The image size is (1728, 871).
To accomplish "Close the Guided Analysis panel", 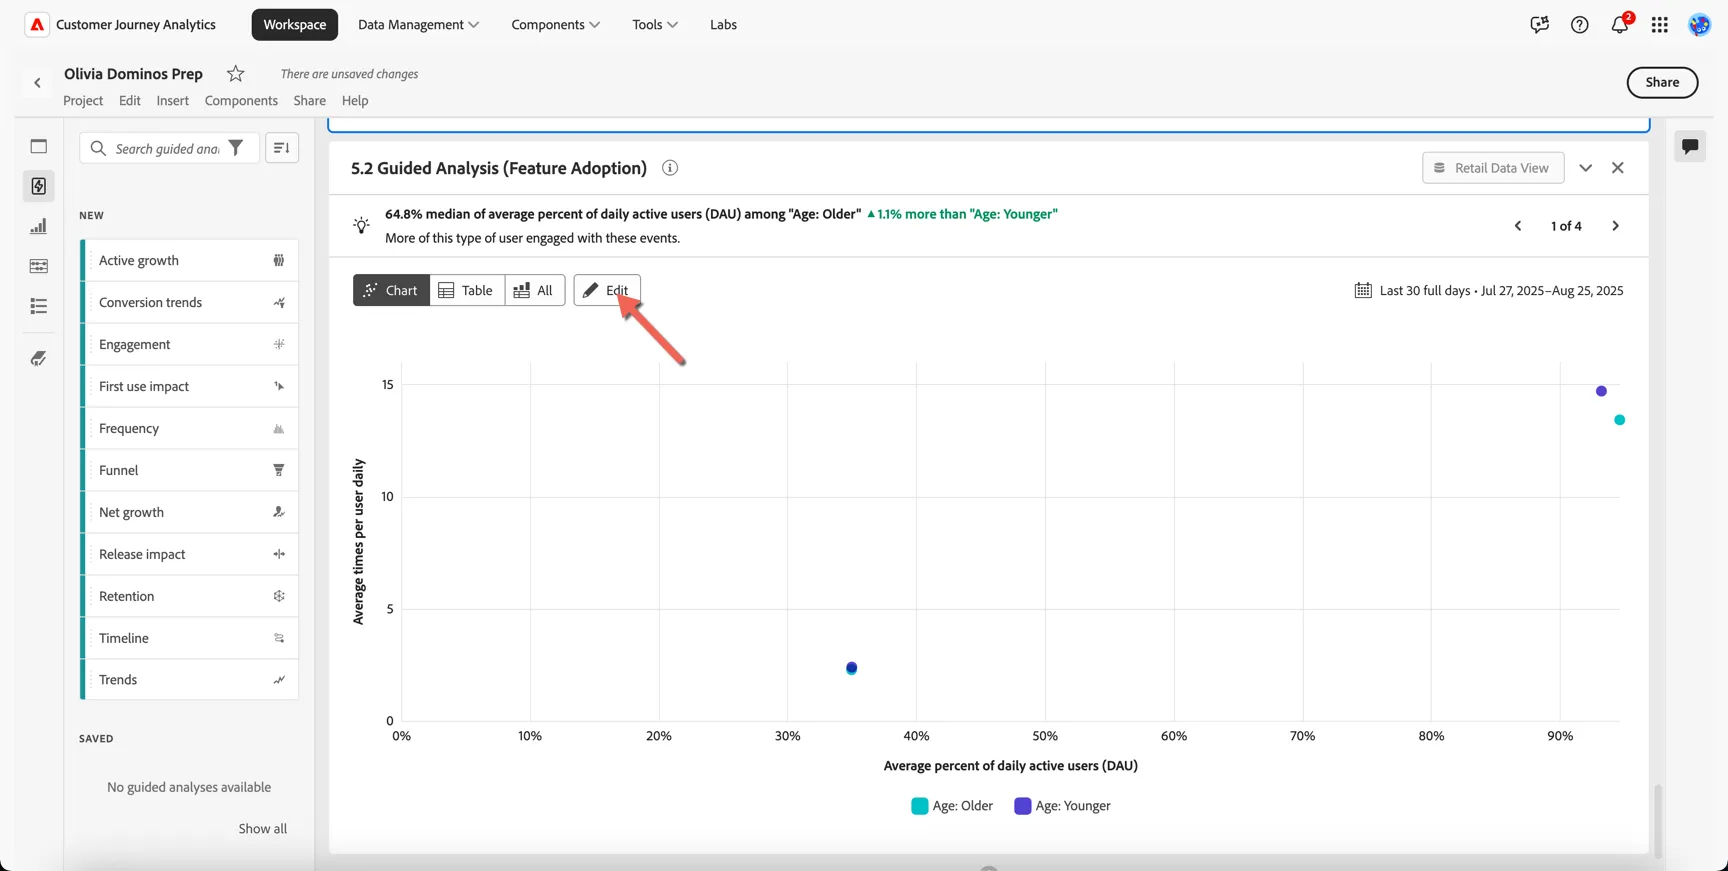I will point(1618,168).
